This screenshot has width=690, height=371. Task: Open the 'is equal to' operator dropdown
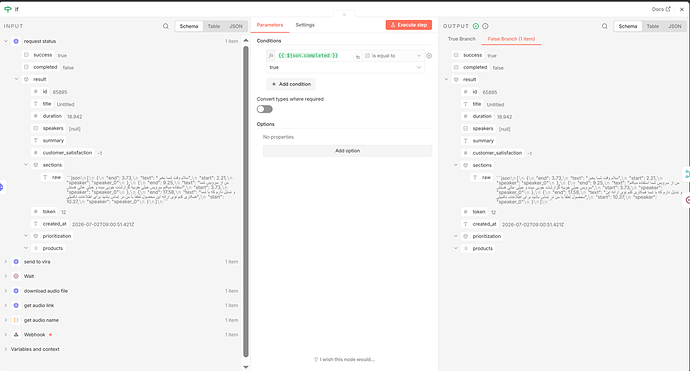[x=393, y=56]
